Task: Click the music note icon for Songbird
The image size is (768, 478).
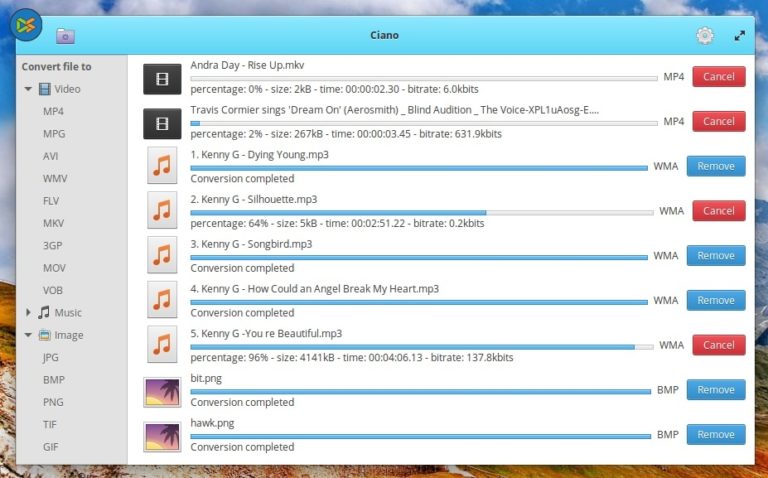Action: 162,255
